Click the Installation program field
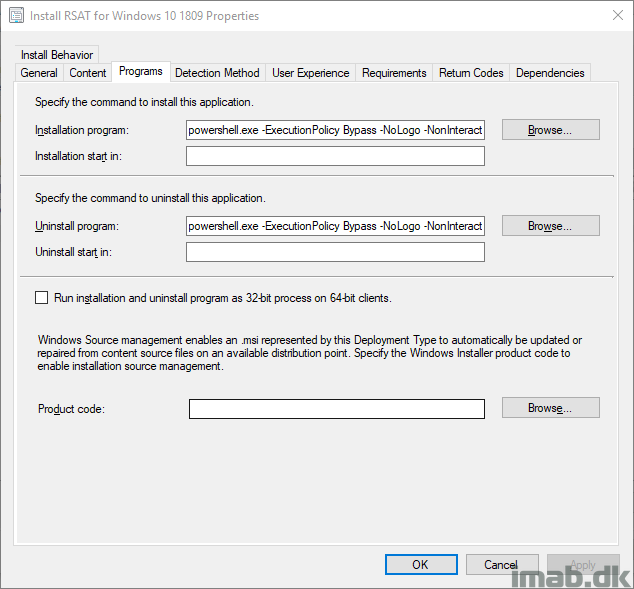This screenshot has width=634, height=589. [335, 130]
